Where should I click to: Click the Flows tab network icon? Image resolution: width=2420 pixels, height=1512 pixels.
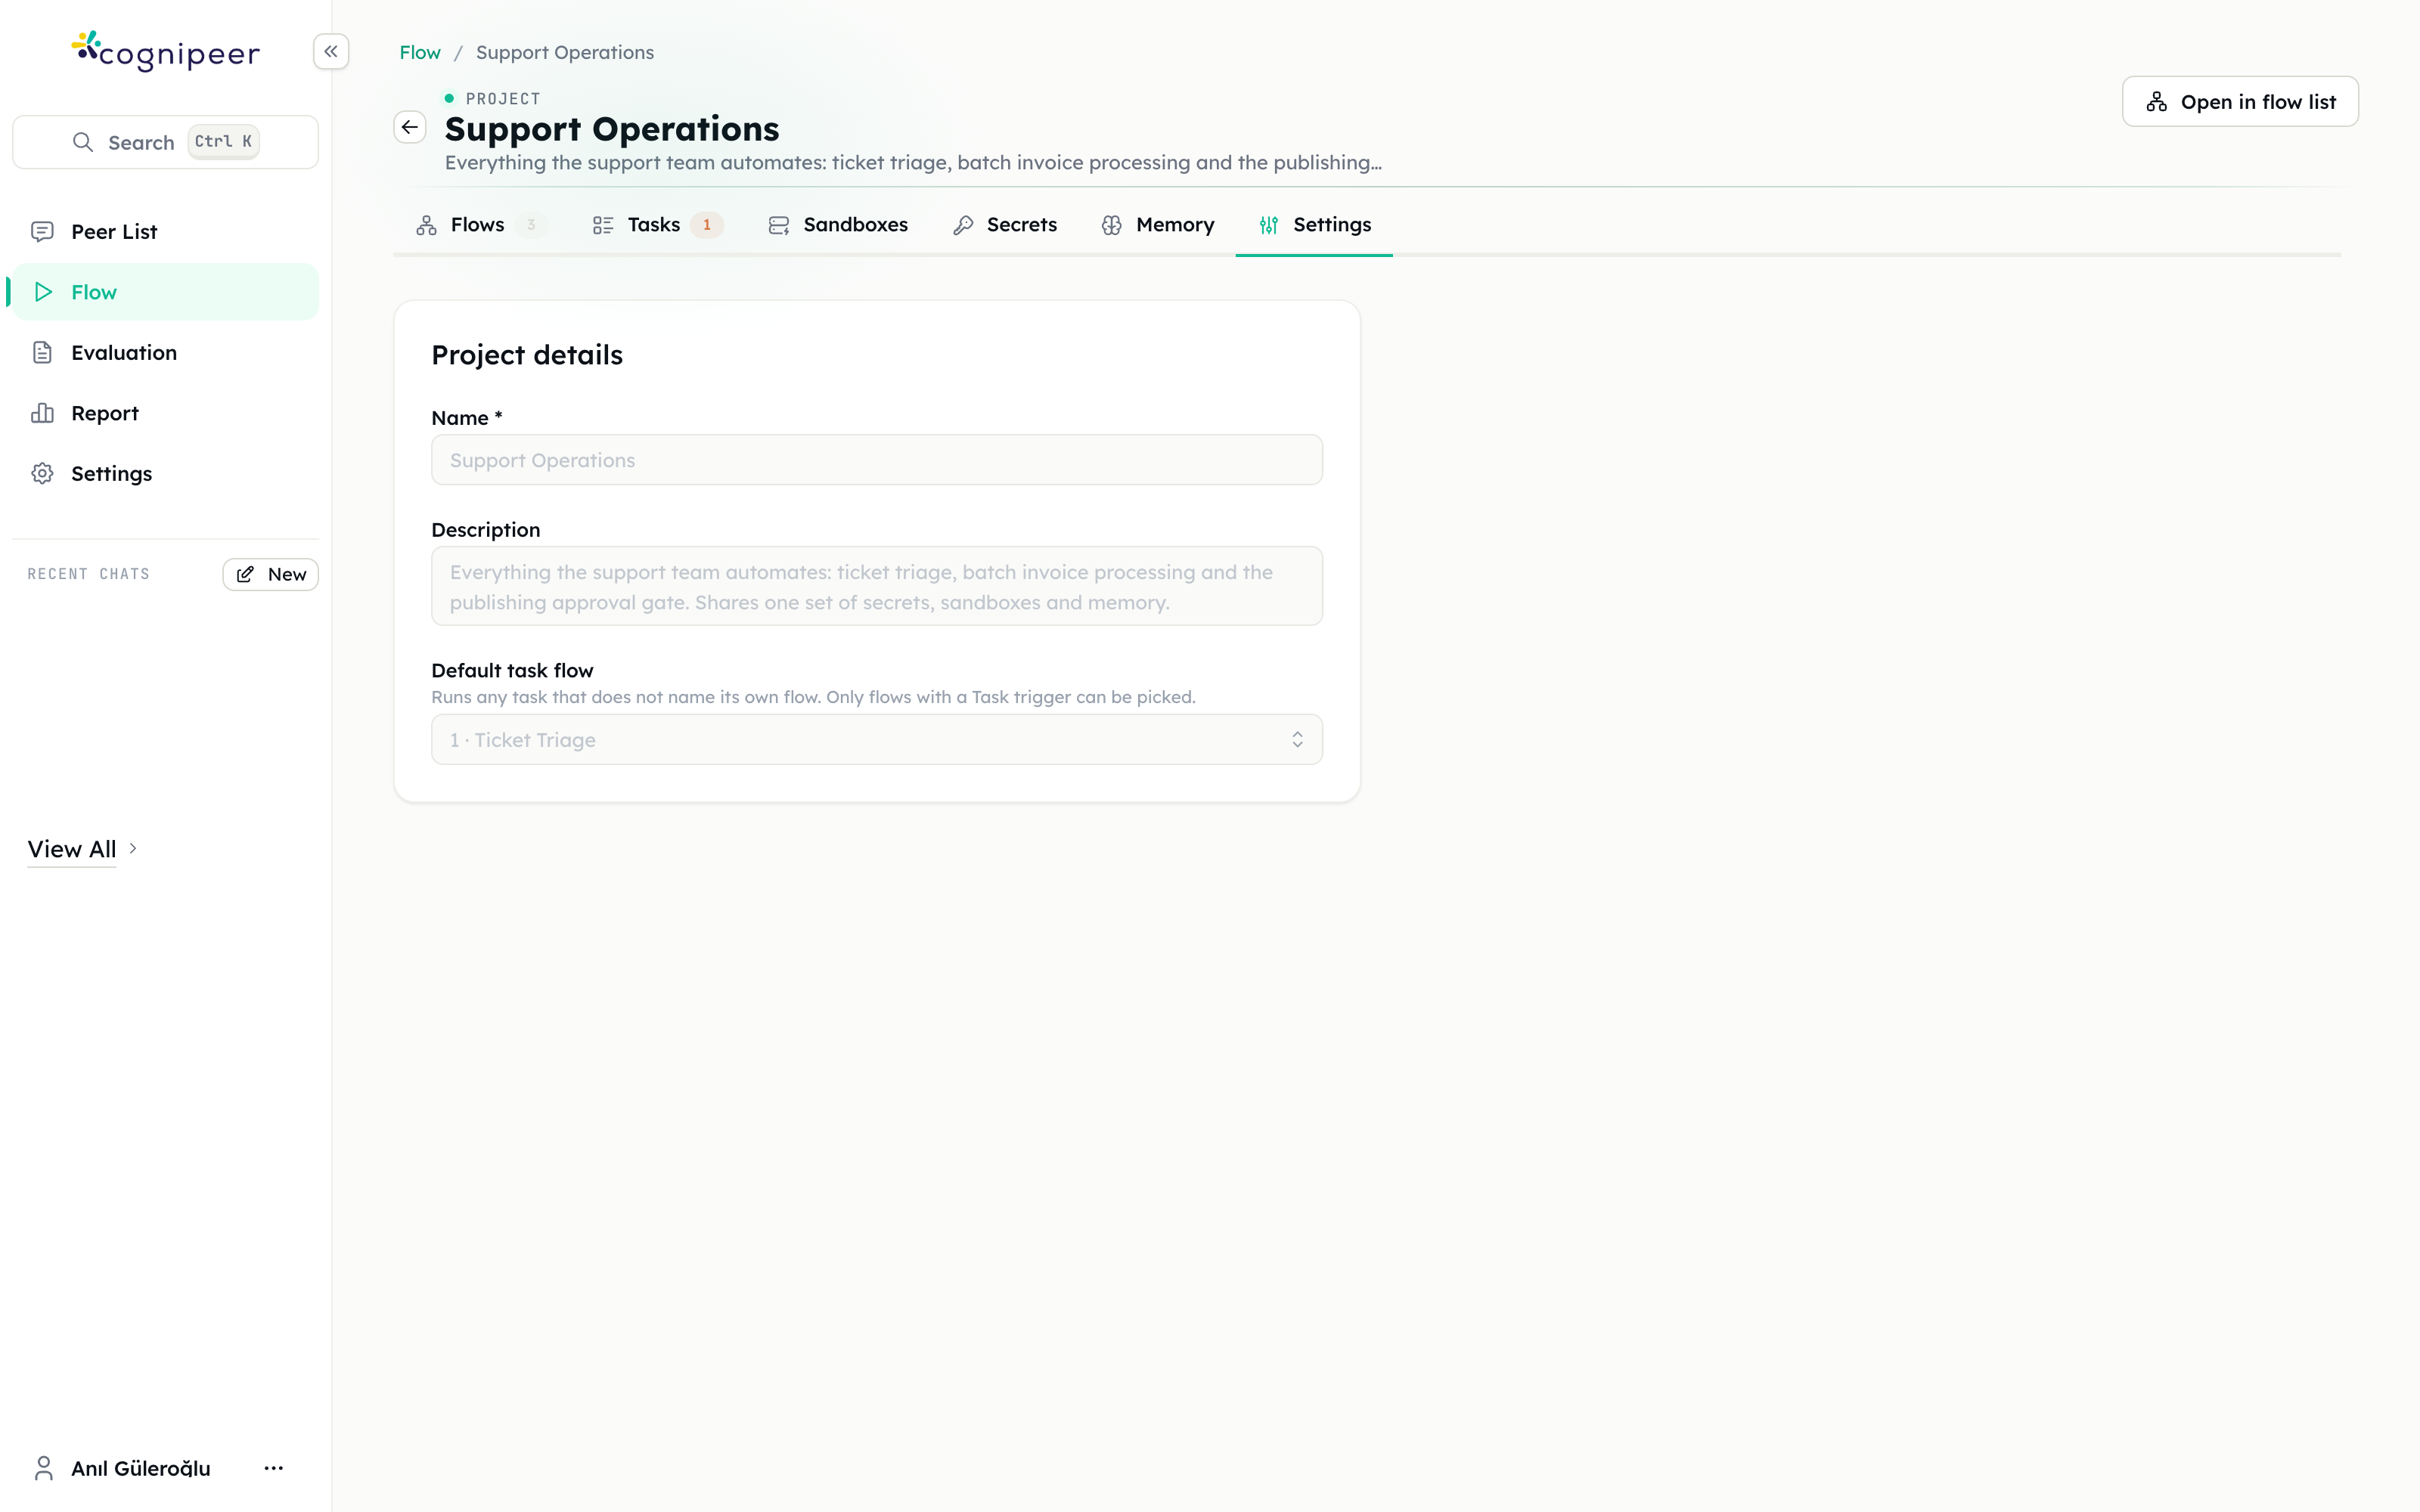coord(427,225)
